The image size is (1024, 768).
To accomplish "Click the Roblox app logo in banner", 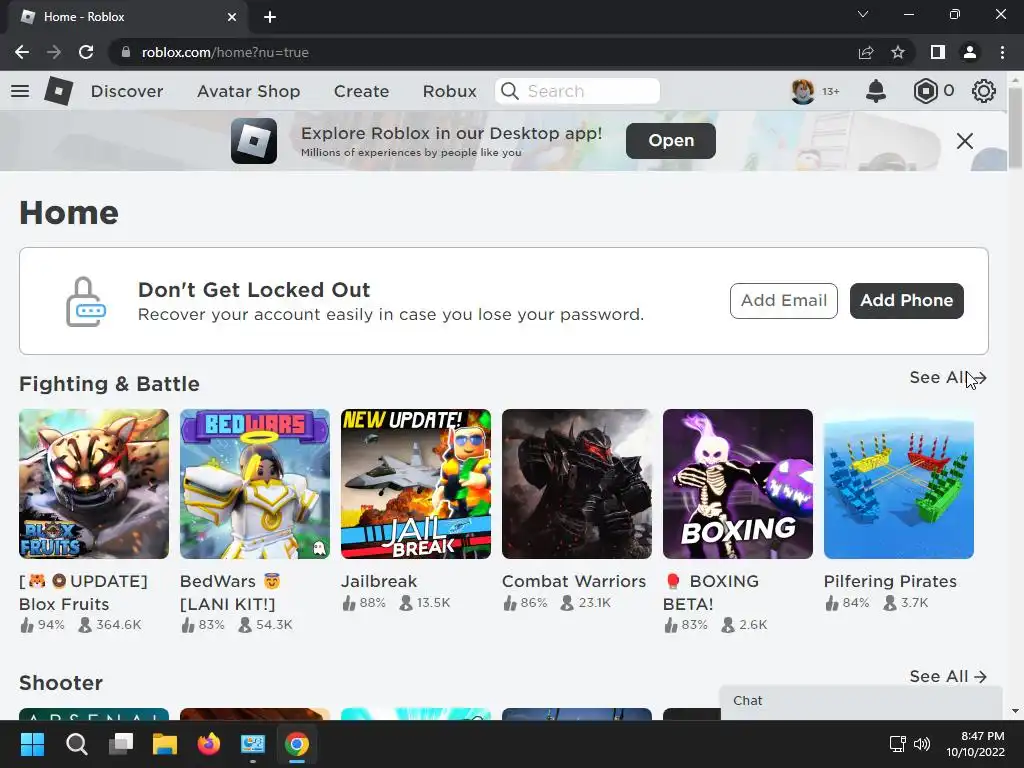I will tap(254, 141).
